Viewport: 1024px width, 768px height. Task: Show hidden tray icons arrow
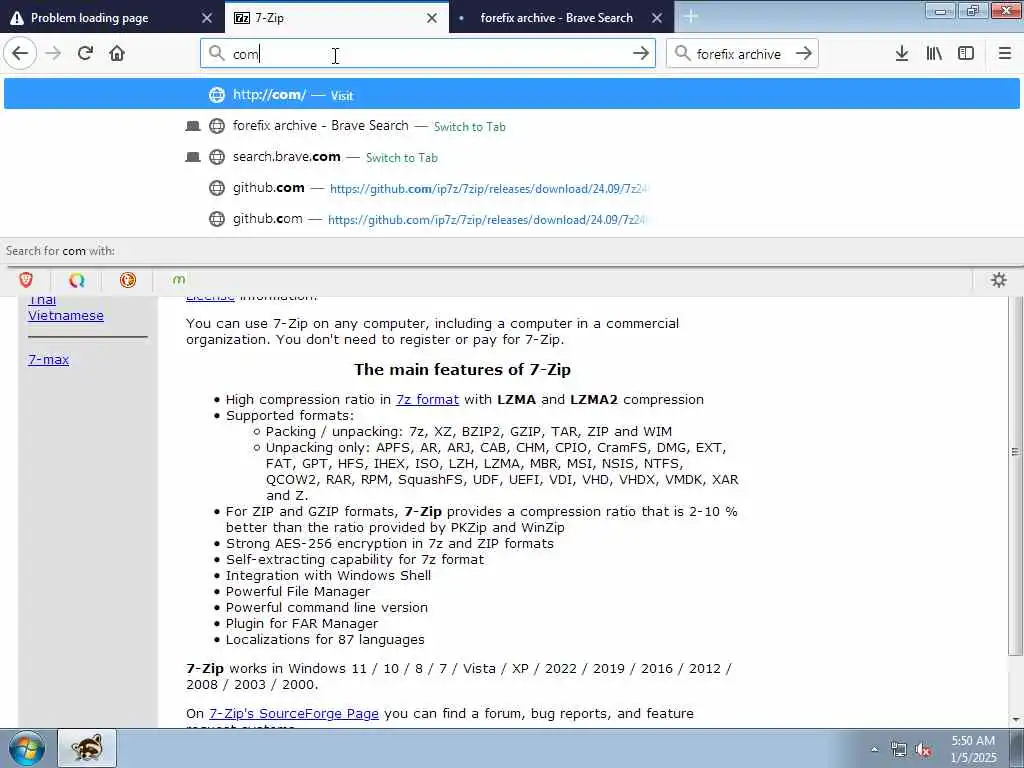874,749
